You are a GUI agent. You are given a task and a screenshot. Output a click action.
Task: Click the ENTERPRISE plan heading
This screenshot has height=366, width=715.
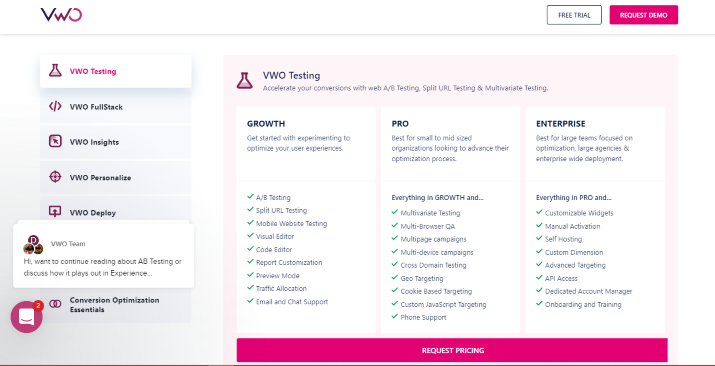point(560,124)
